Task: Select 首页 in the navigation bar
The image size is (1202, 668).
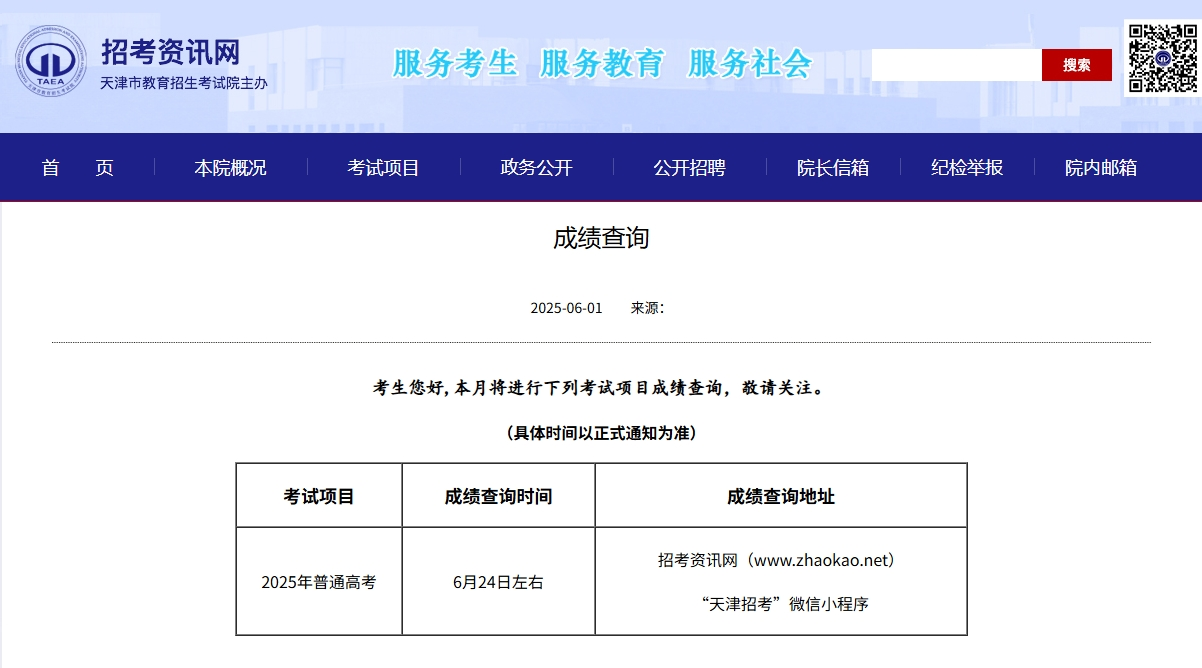Action: point(76,167)
